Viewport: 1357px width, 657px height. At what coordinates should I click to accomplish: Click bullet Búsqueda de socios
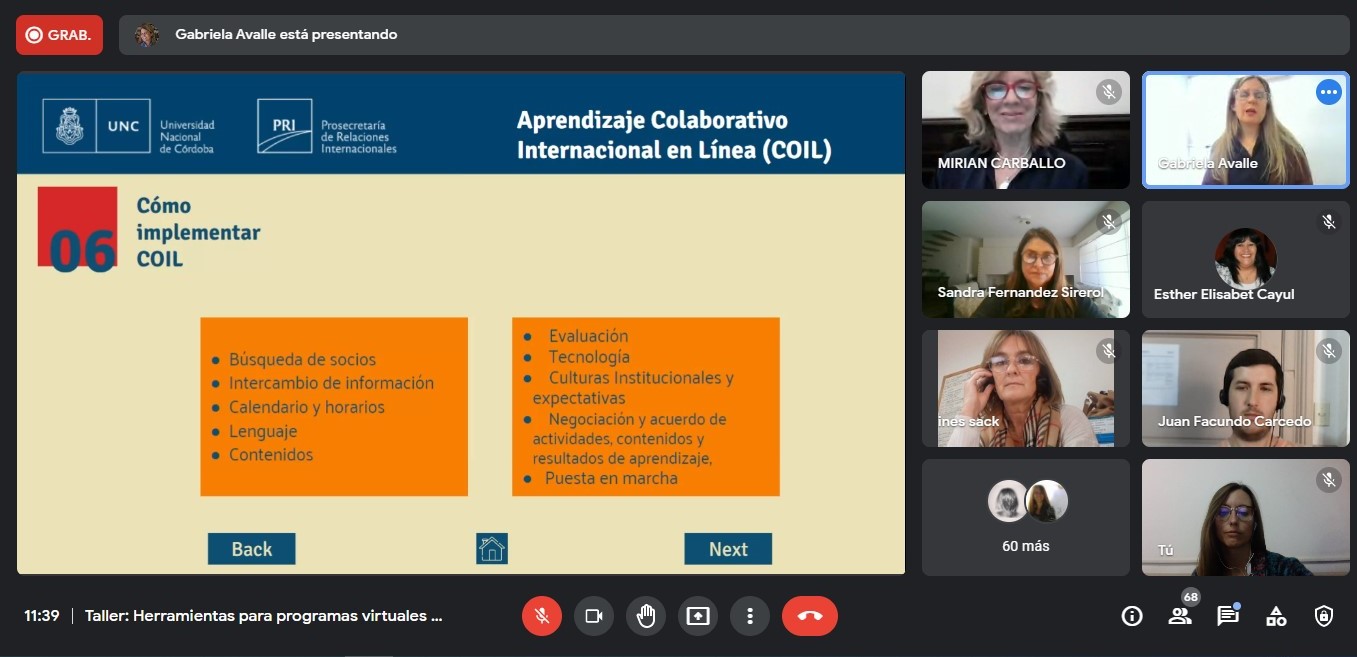[302, 359]
